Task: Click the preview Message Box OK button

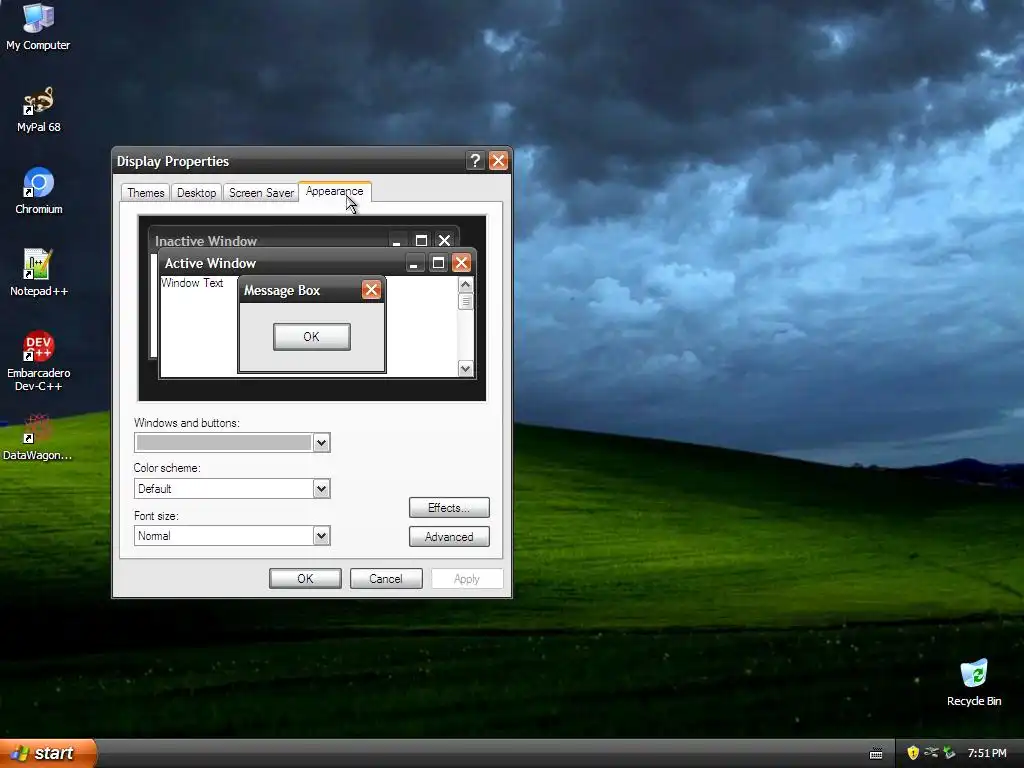Action: point(312,337)
